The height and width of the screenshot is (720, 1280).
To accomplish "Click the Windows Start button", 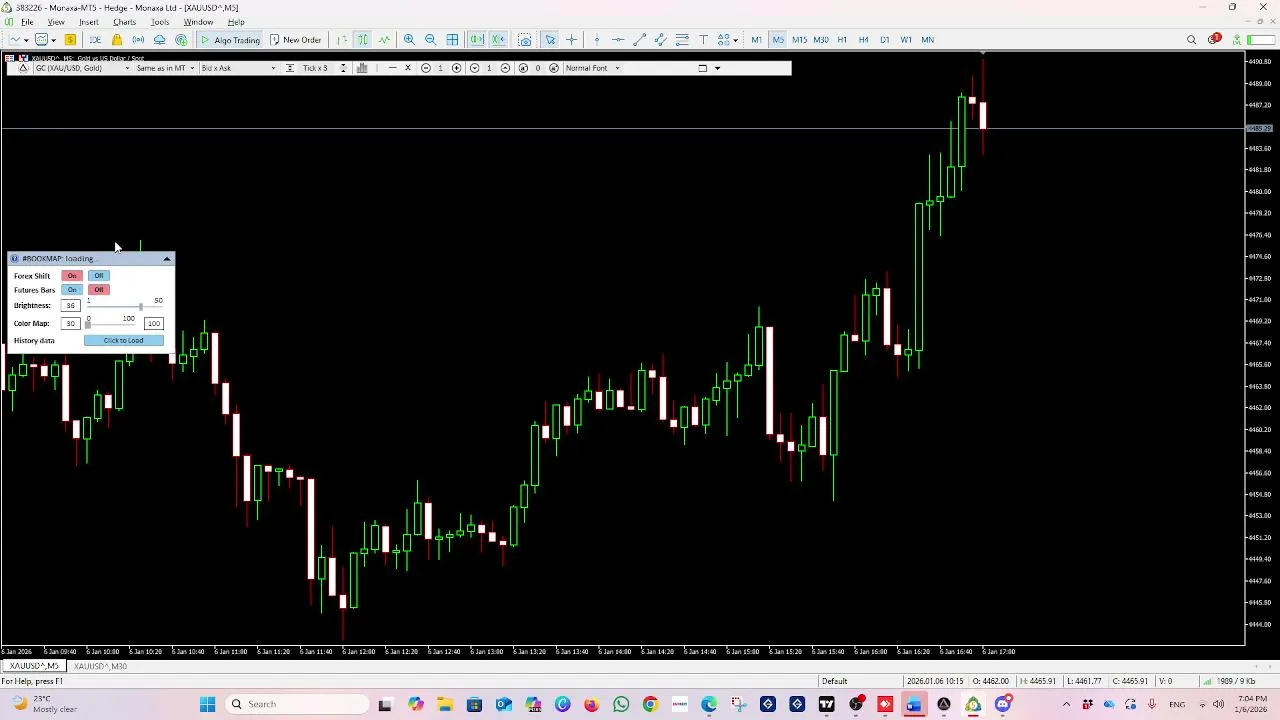I will [208, 704].
